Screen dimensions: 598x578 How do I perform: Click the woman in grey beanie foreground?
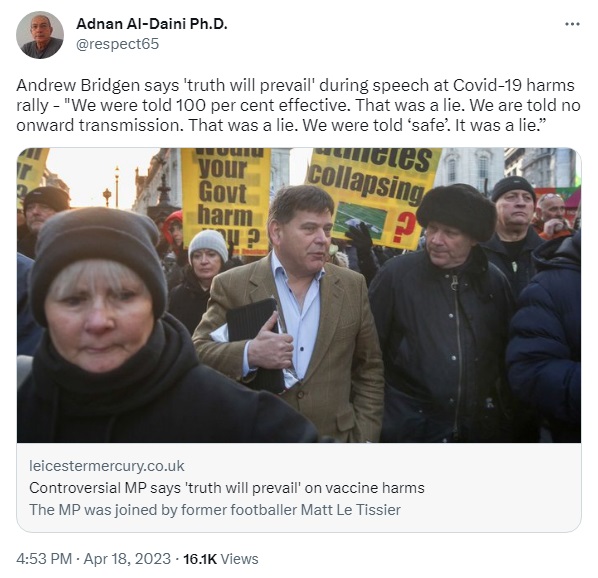click(114, 328)
